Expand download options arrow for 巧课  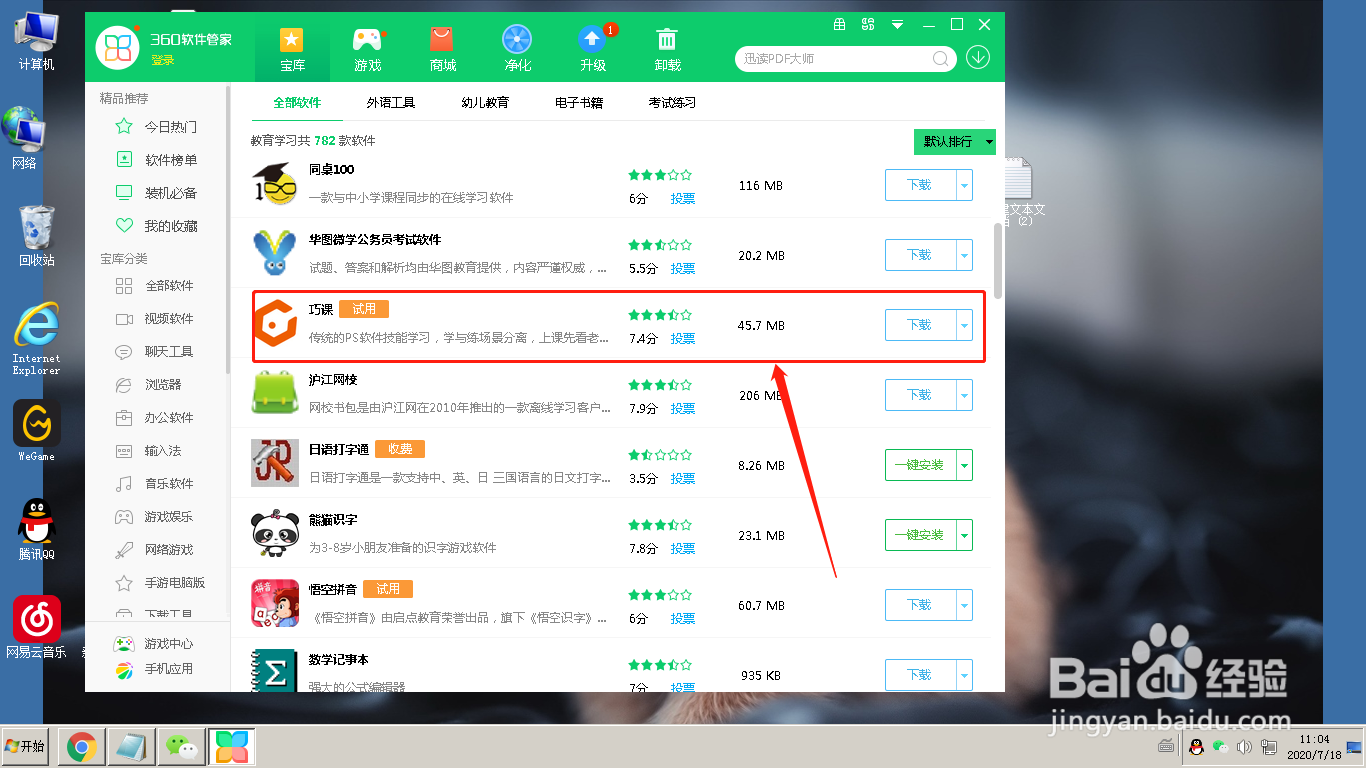pos(964,325)
